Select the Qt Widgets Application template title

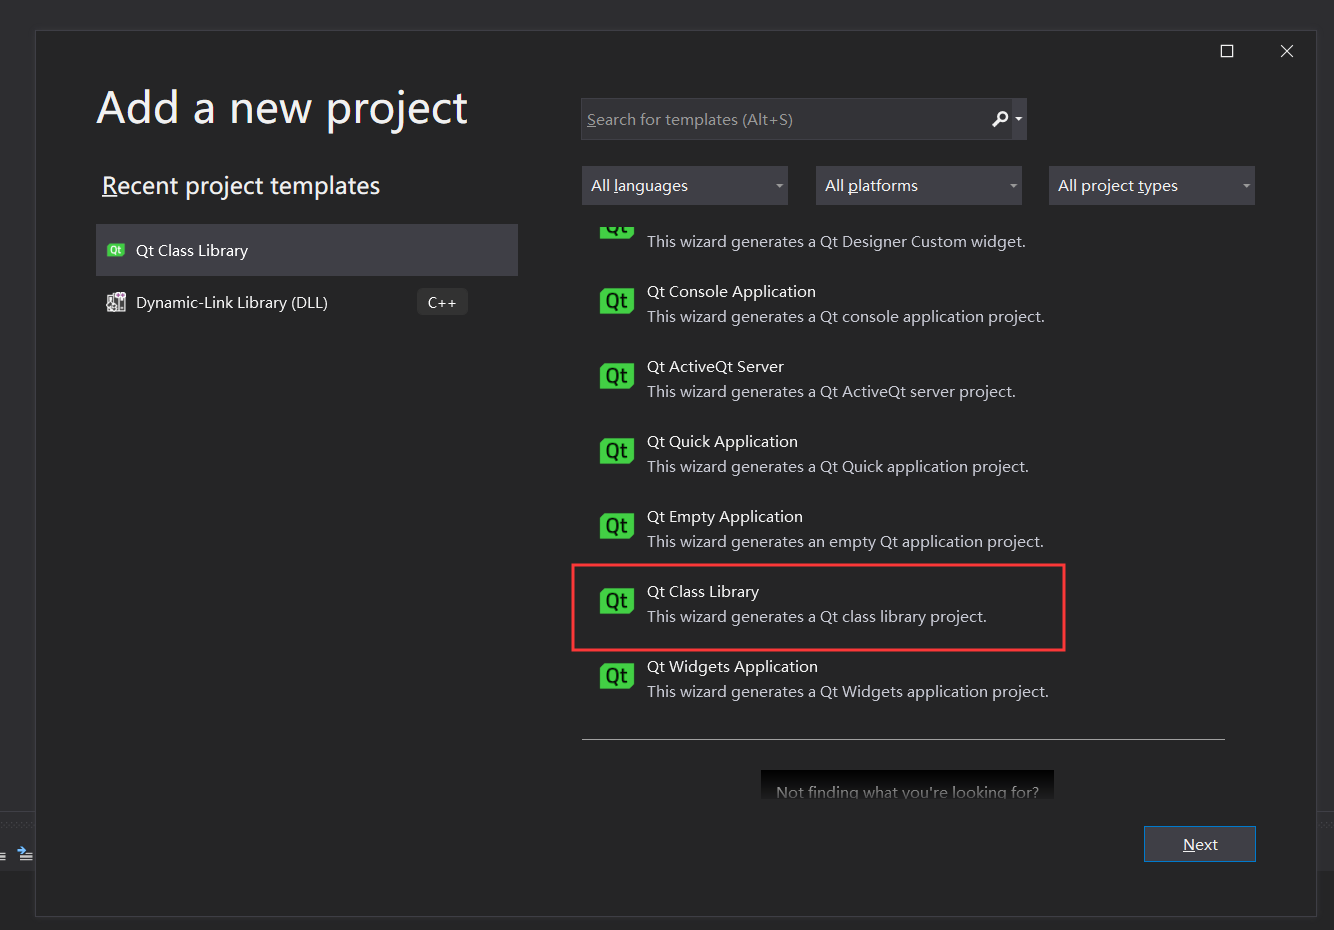click(x=732, y=666)
